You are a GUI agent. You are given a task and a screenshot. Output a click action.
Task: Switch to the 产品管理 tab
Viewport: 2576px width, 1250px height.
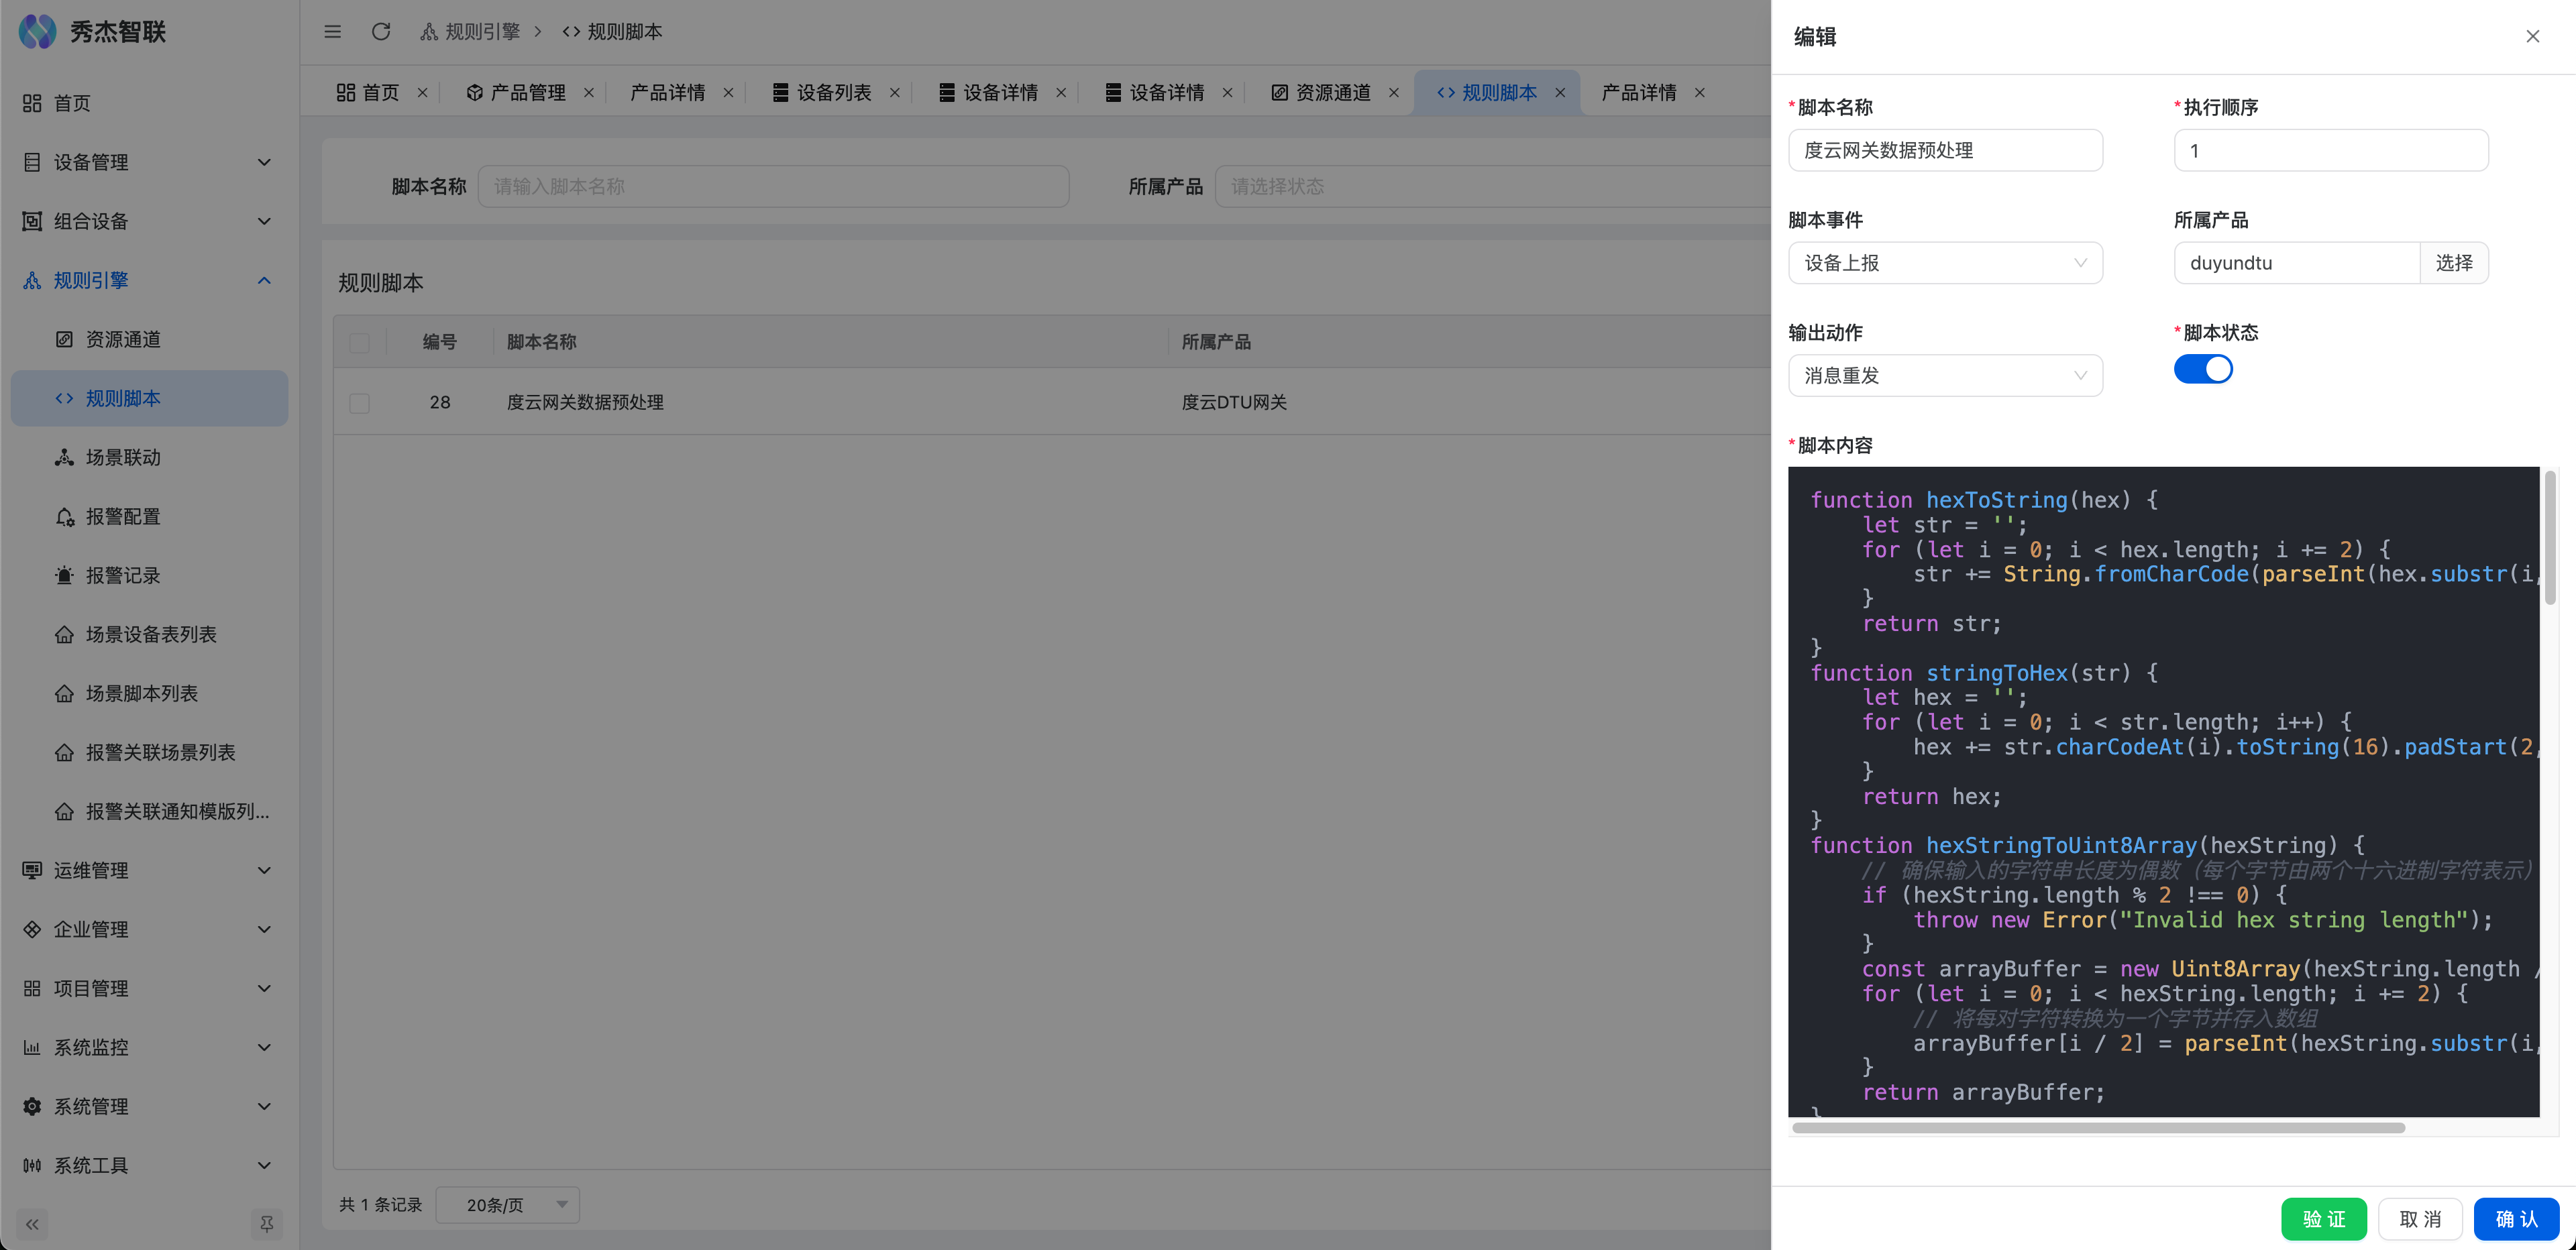tap(527, 93)
